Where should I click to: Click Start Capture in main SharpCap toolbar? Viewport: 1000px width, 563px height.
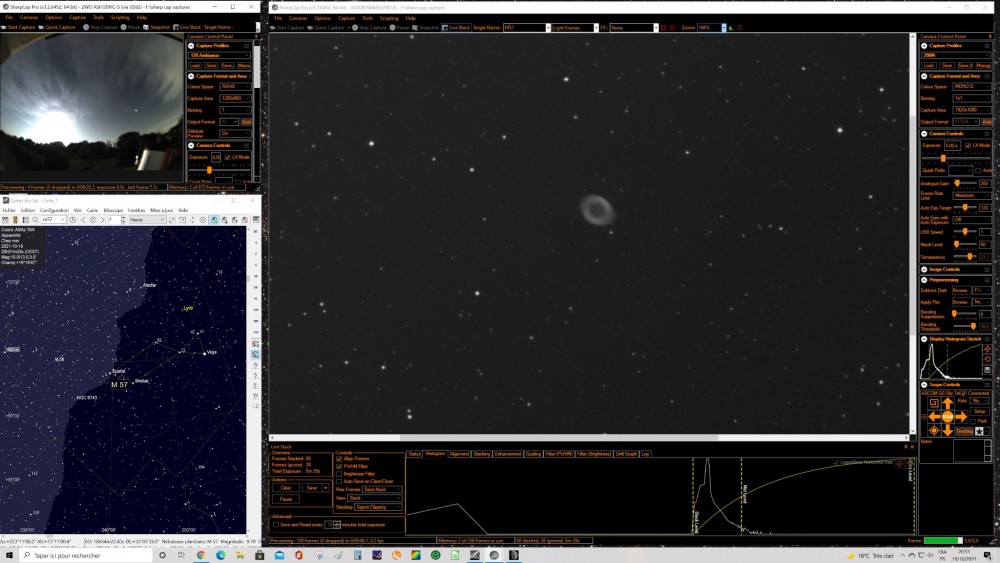[x=287, y=27]
